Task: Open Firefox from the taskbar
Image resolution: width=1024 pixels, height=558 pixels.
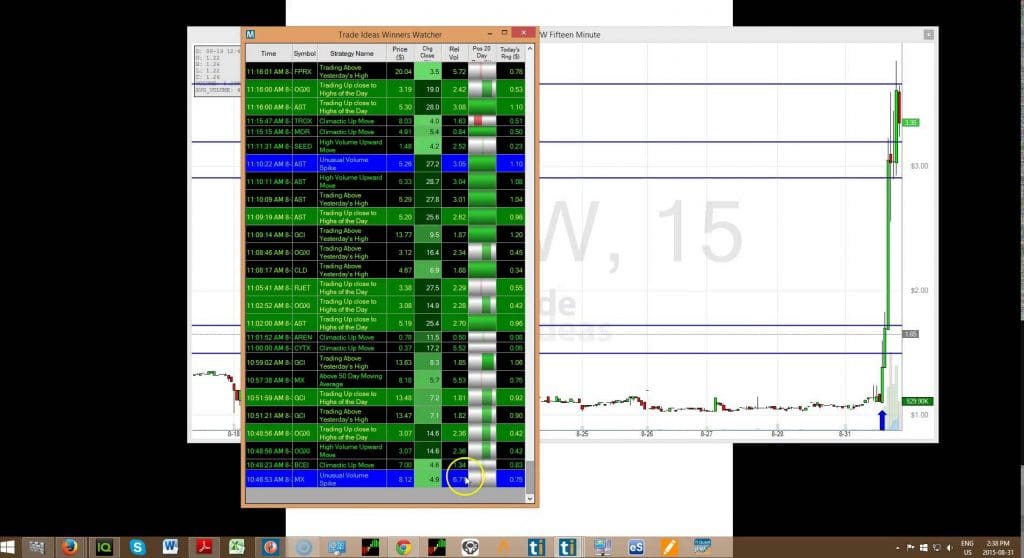Action: coord(69,547)
